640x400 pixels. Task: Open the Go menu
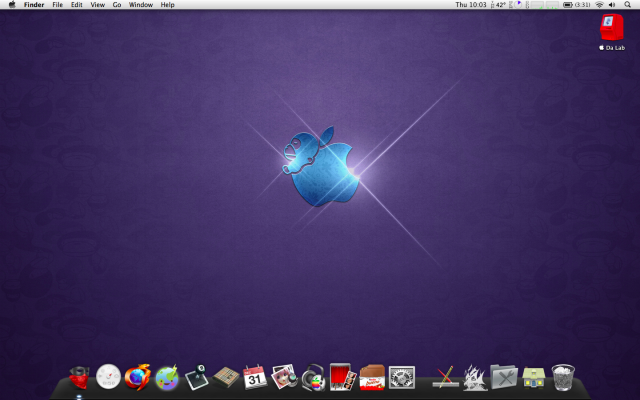pos(117,5)
